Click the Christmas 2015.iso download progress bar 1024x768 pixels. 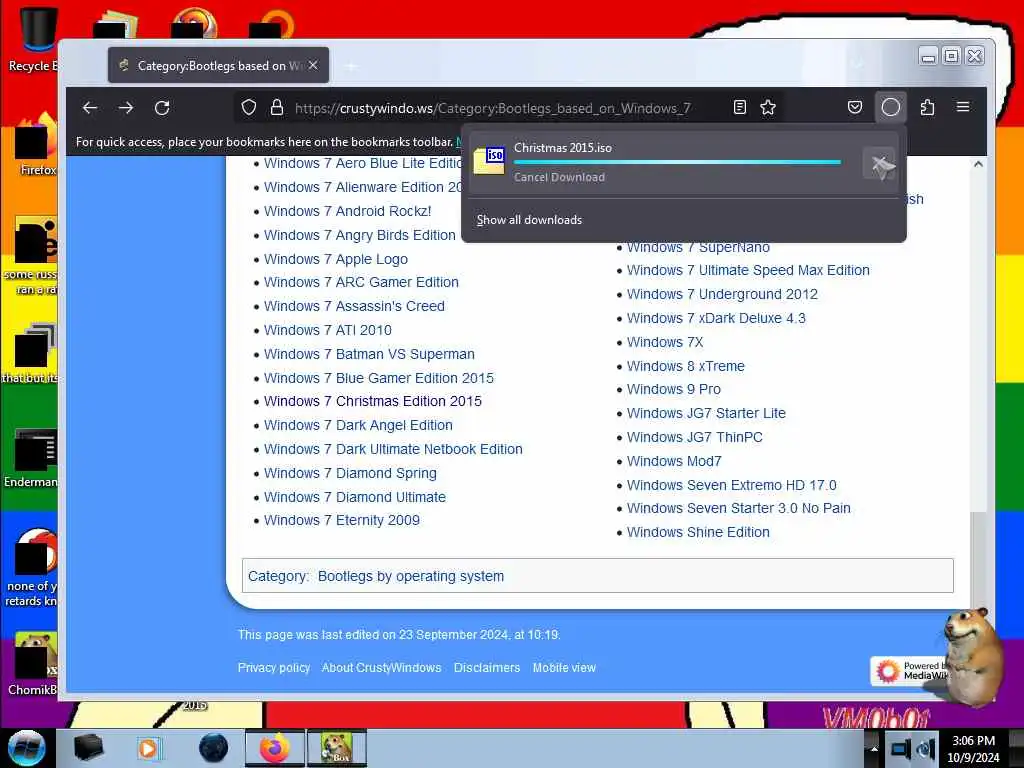pos(677,162)
